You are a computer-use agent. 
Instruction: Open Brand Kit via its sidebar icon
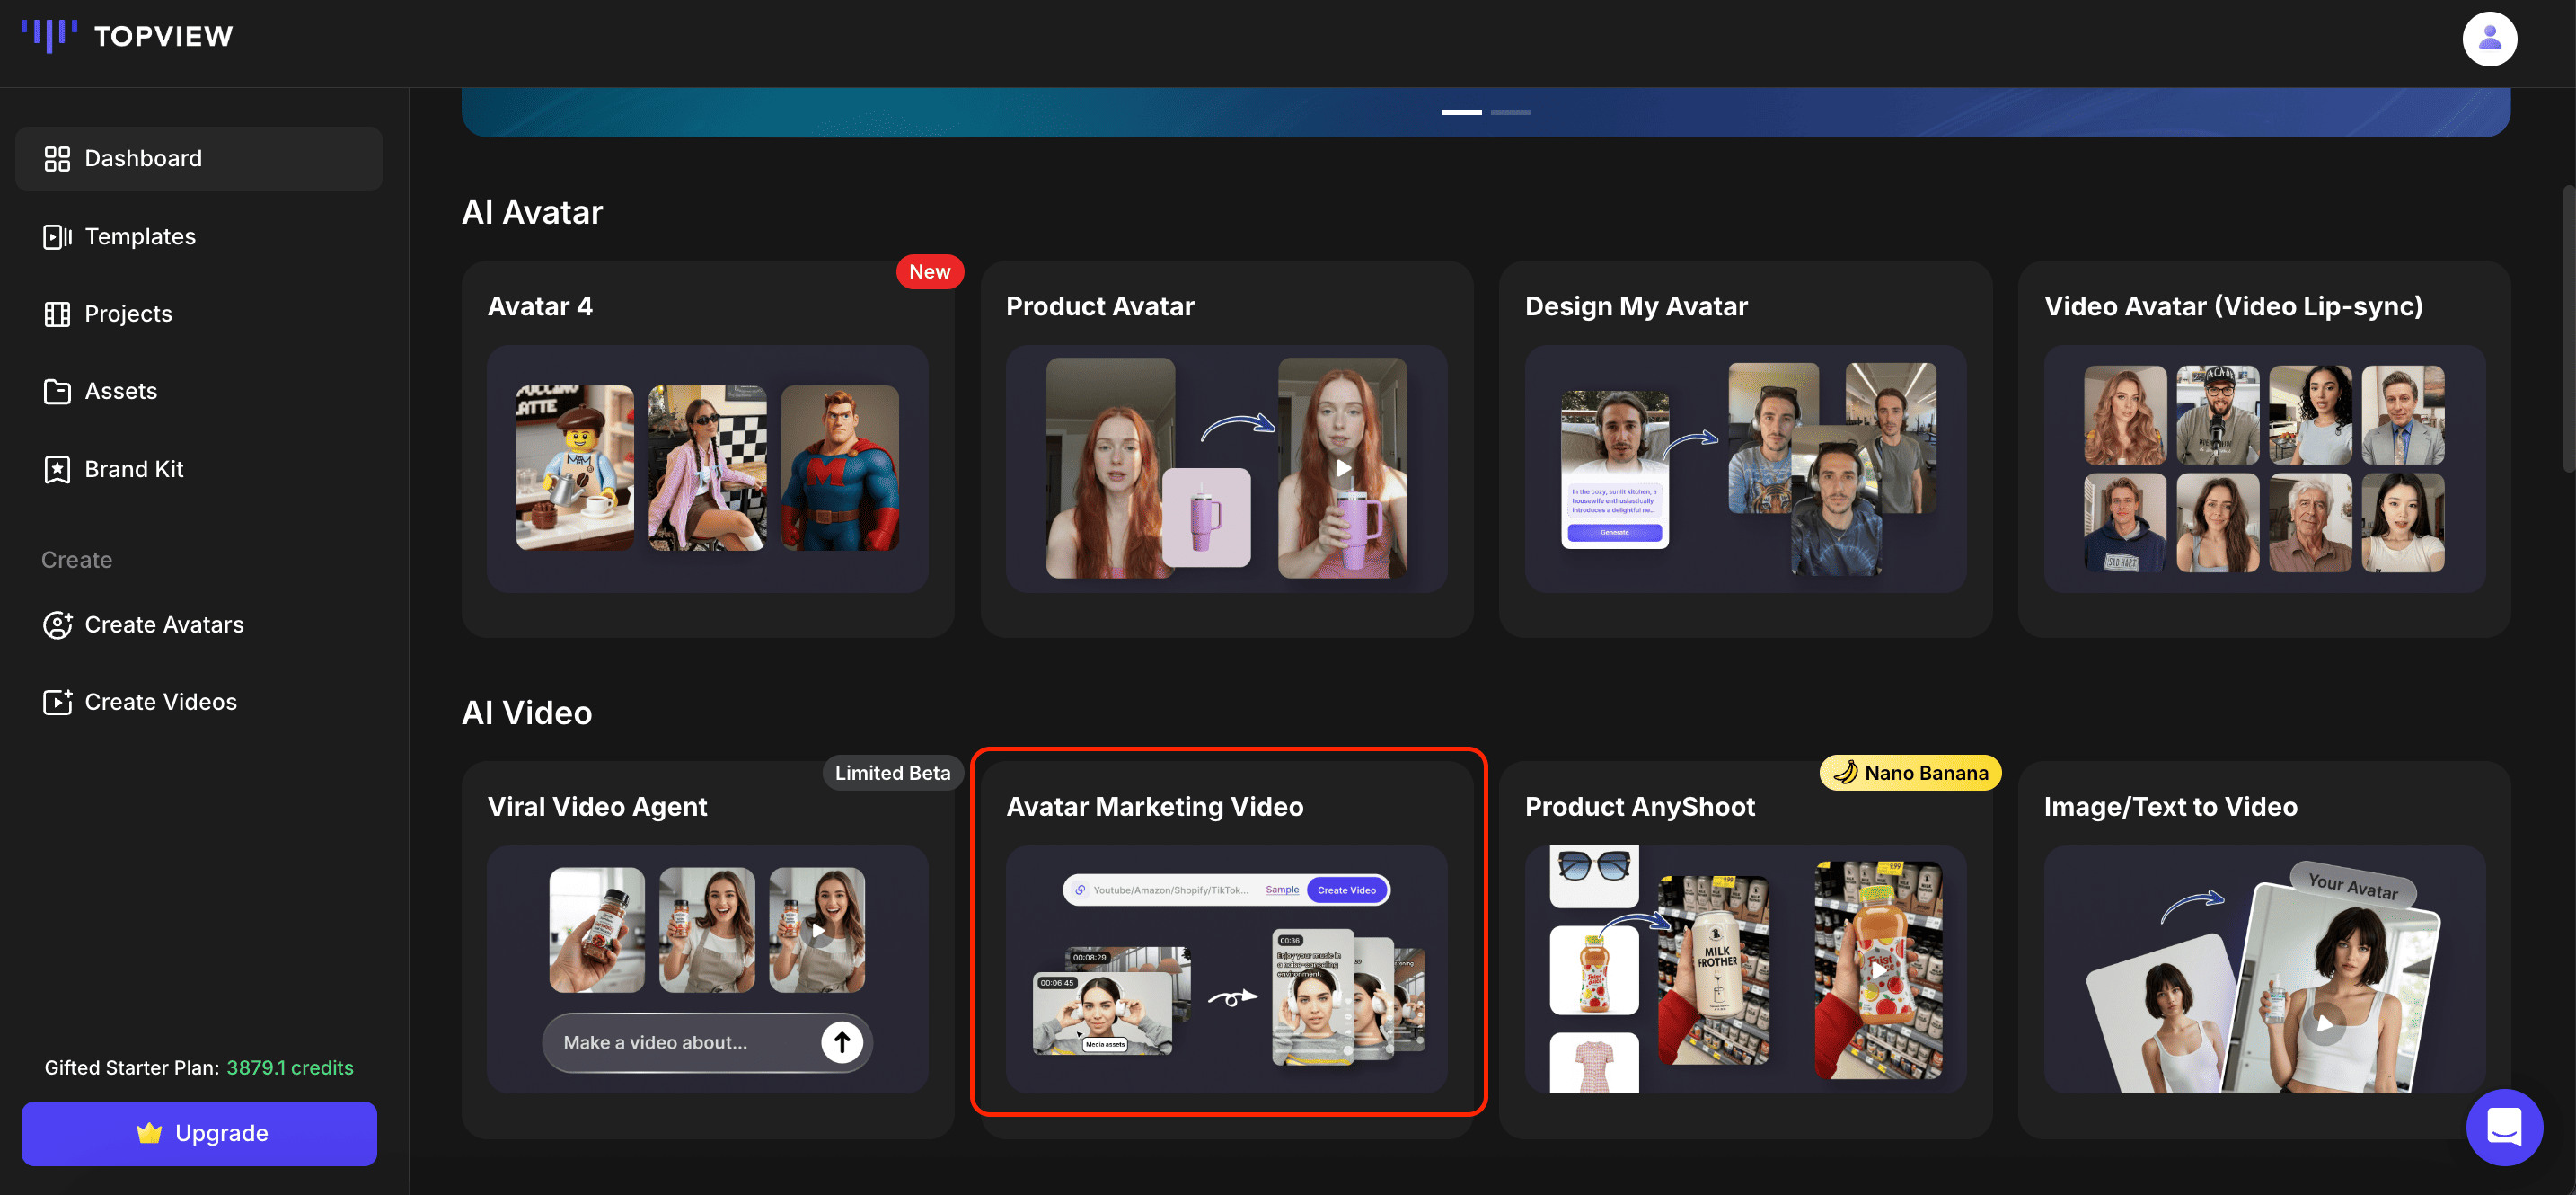tap(57, 468)
